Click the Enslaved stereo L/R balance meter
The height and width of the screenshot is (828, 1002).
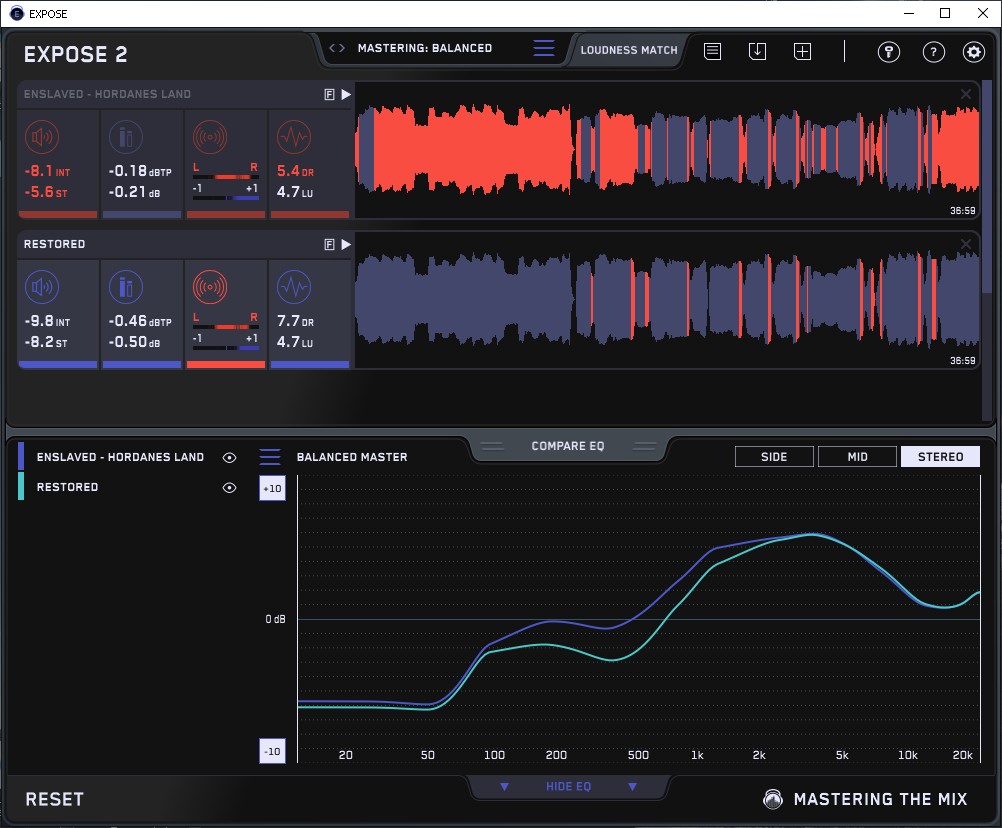pos(226,176)
